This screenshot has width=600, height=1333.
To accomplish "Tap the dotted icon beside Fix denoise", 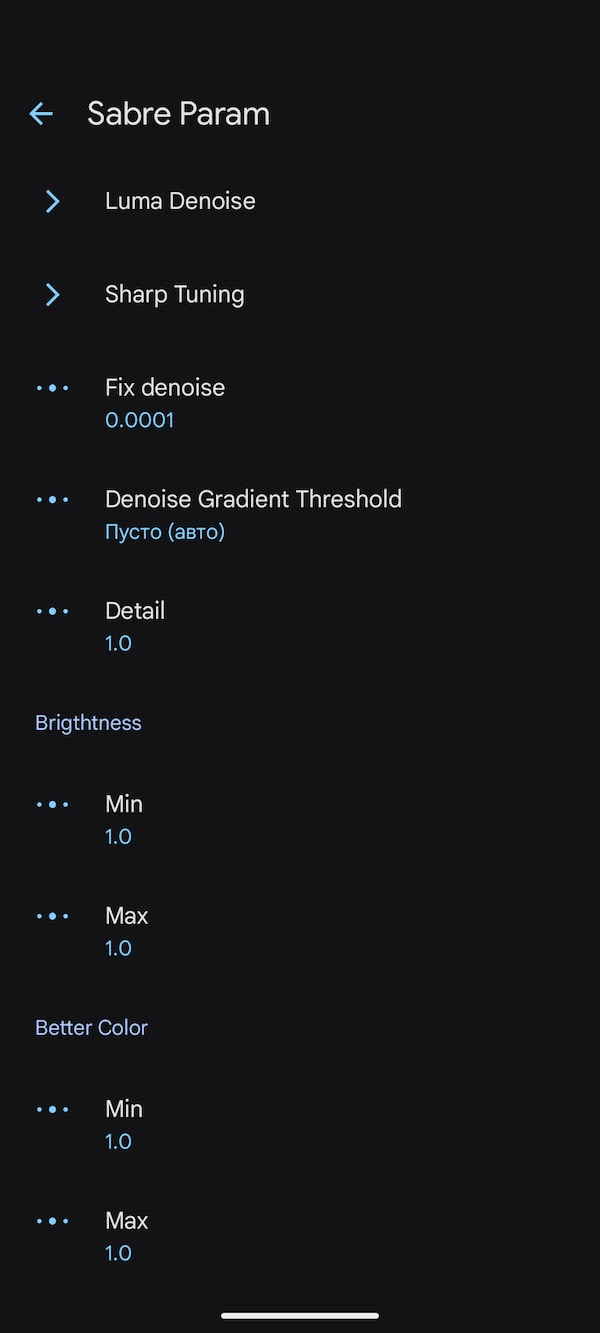I will [52, 387].
